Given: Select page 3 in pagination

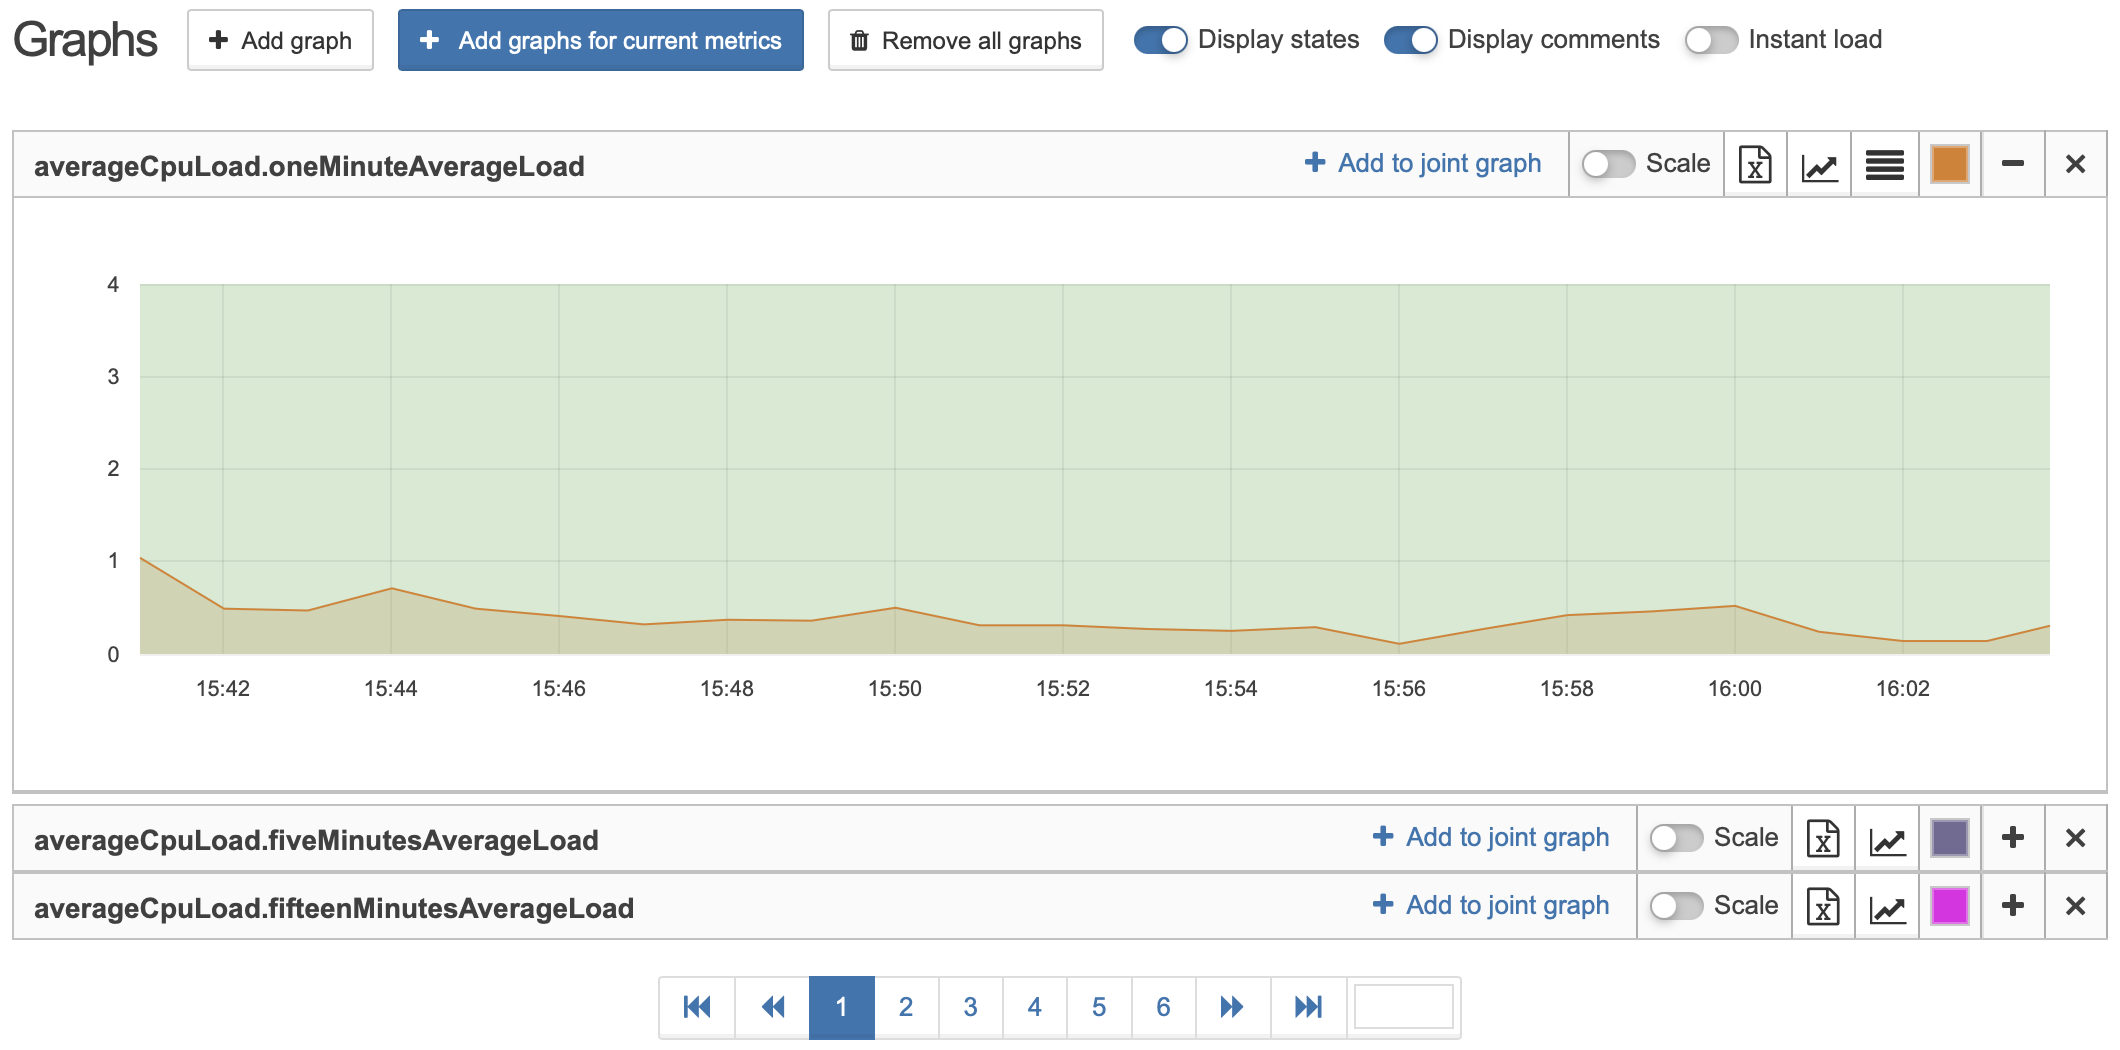Looking at the screenshot, I should 970,1007.
